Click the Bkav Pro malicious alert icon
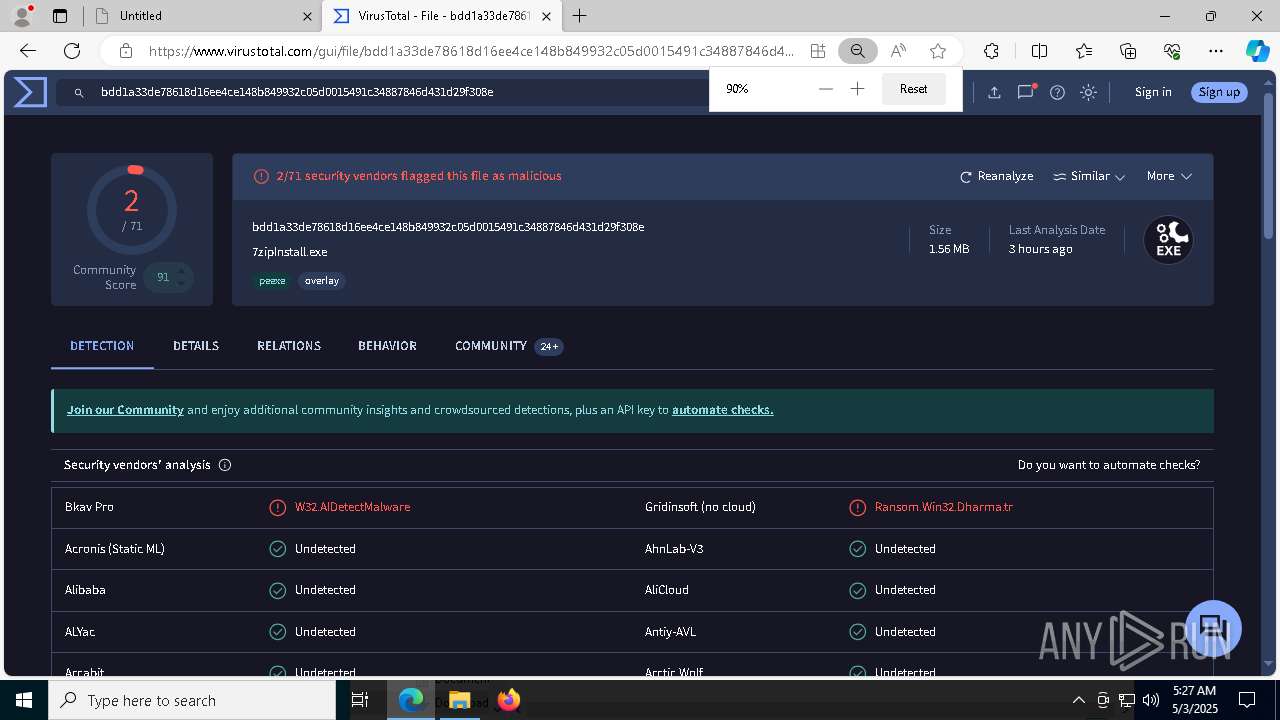 [278, 507]
